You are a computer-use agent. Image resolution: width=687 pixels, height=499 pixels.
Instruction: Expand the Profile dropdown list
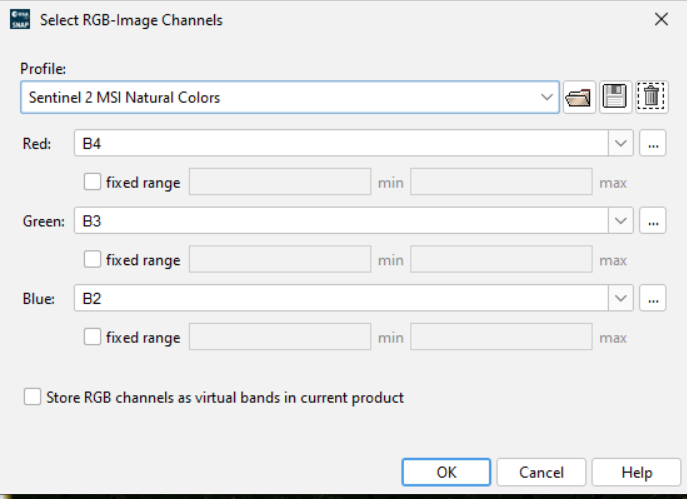(x=546, y=97)
